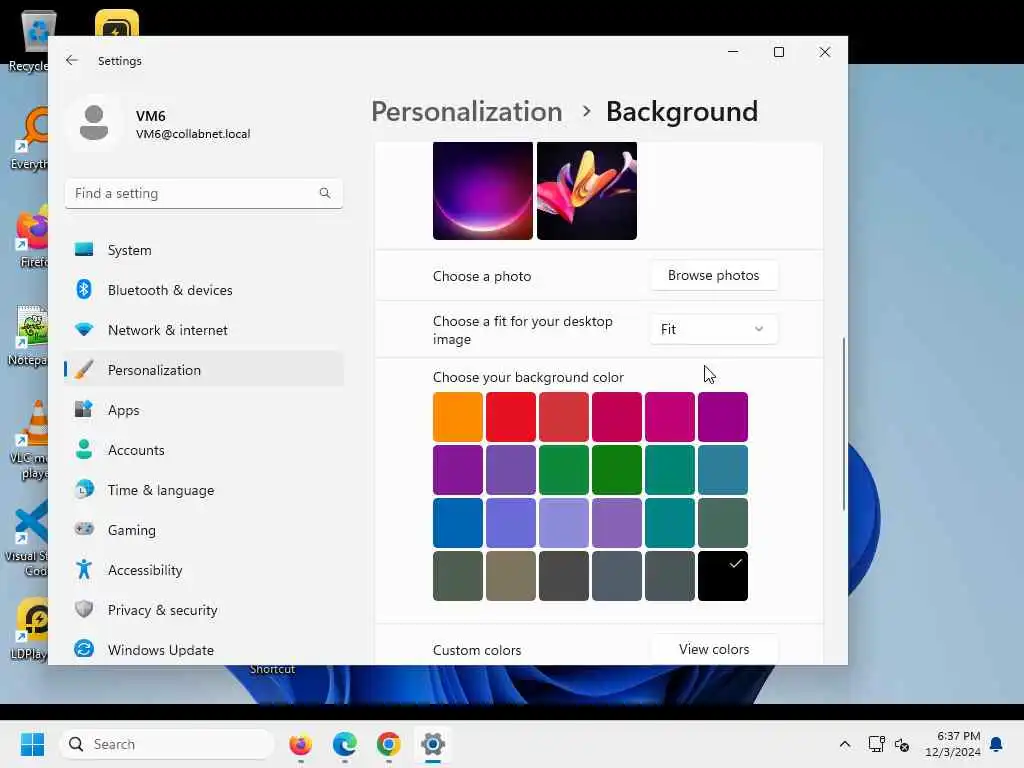
Task: Click the Personalization paintbrush icon
Action: [x=84, y=370]
